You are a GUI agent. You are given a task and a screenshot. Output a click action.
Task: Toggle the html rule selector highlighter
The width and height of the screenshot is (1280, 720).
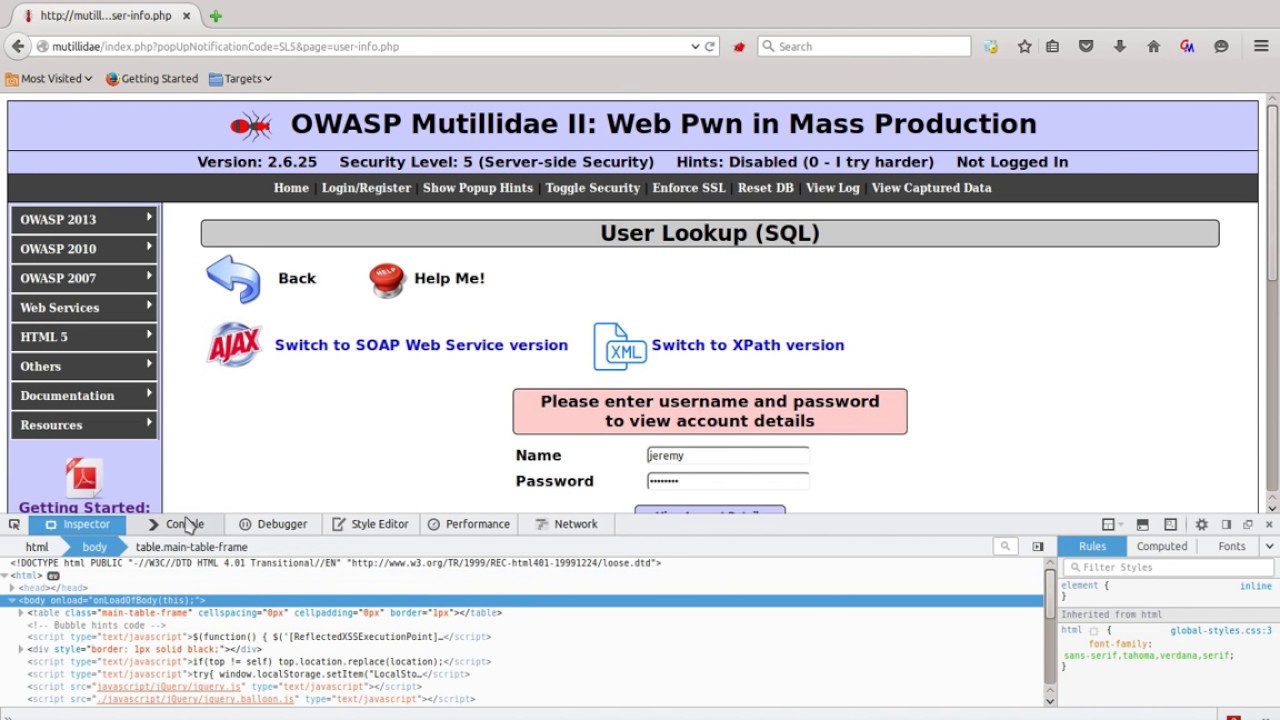coord(1093,631)
